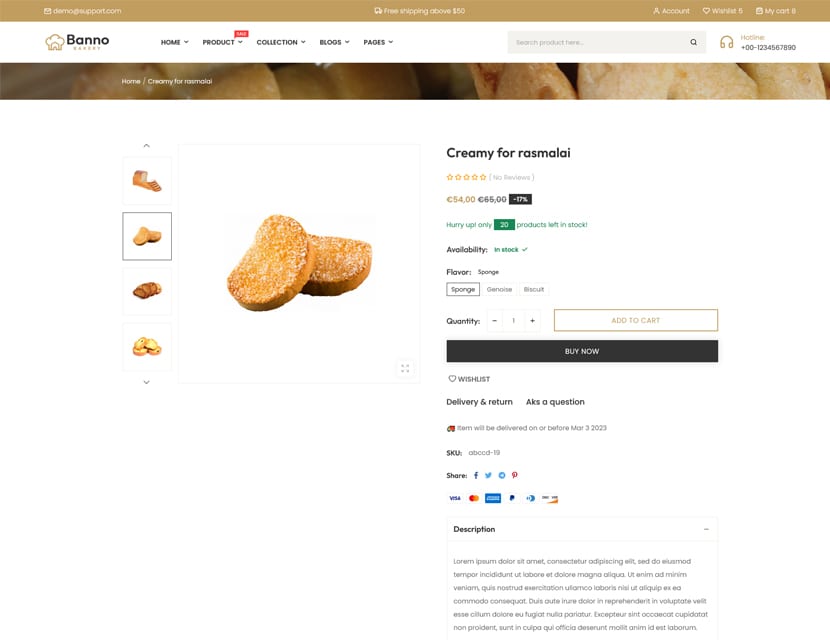Click the Buy Now button
830x640 pixels.
click(x=582, y=351)
